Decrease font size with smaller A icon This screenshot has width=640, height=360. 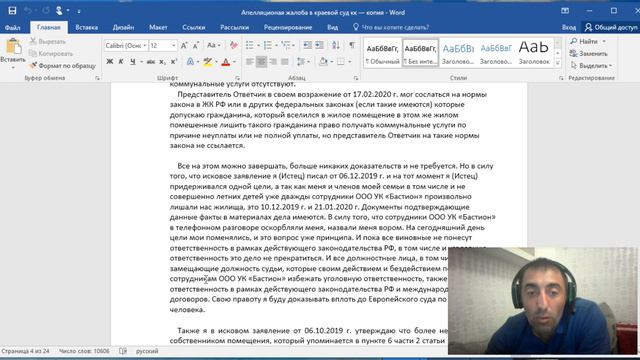tap(196, 45)
